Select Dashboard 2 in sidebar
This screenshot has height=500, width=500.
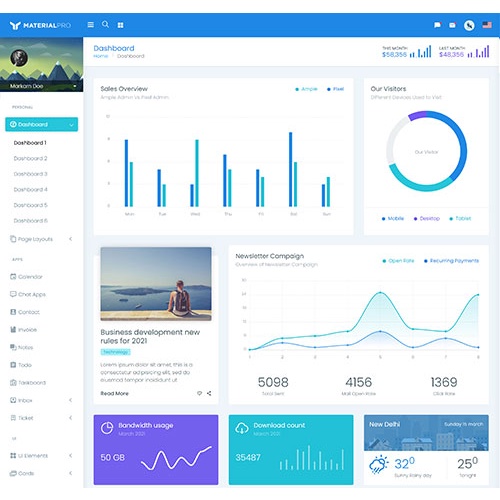30,158
